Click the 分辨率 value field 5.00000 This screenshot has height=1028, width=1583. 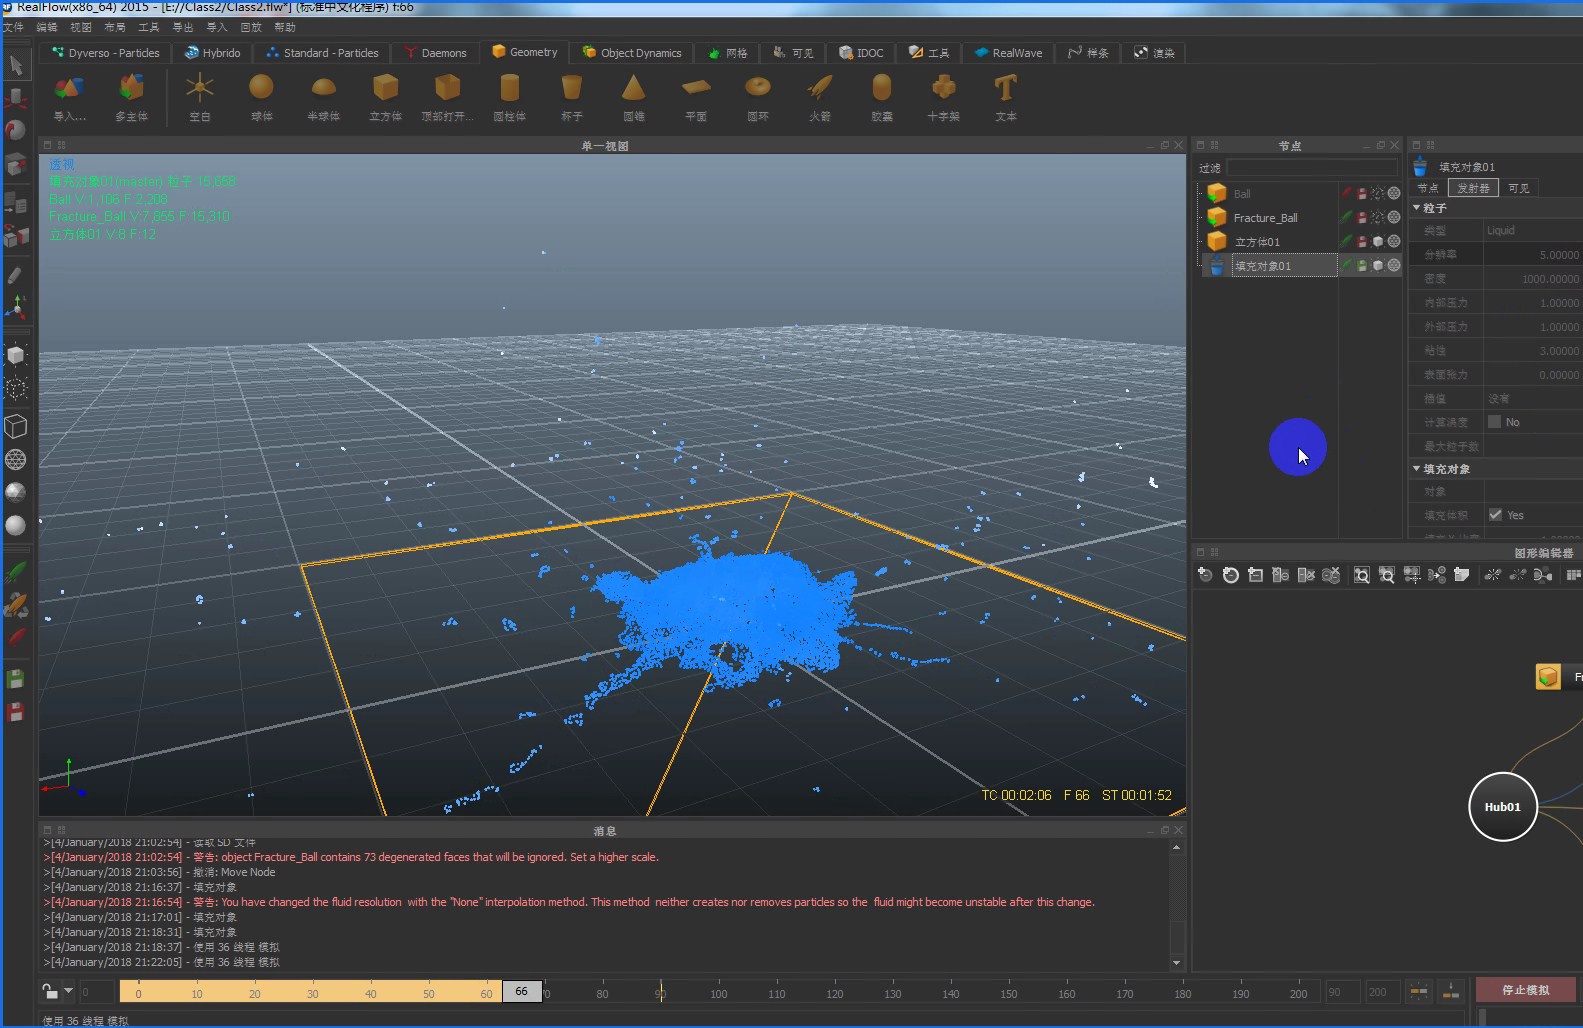coord(1533,255)
